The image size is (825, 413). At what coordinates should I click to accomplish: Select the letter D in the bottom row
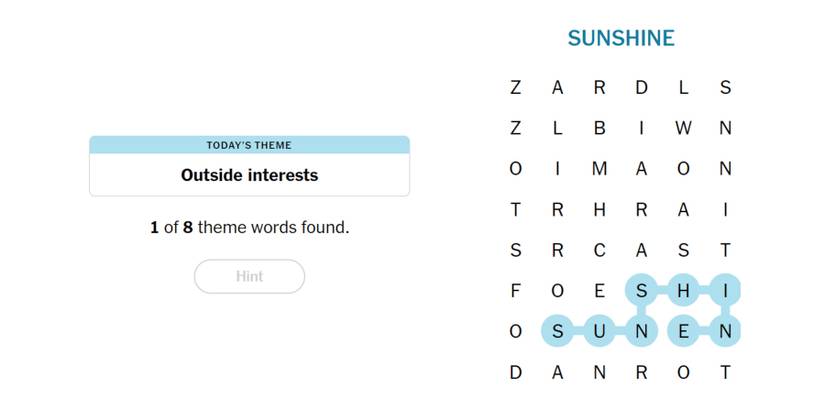click(x=515, y=372)
